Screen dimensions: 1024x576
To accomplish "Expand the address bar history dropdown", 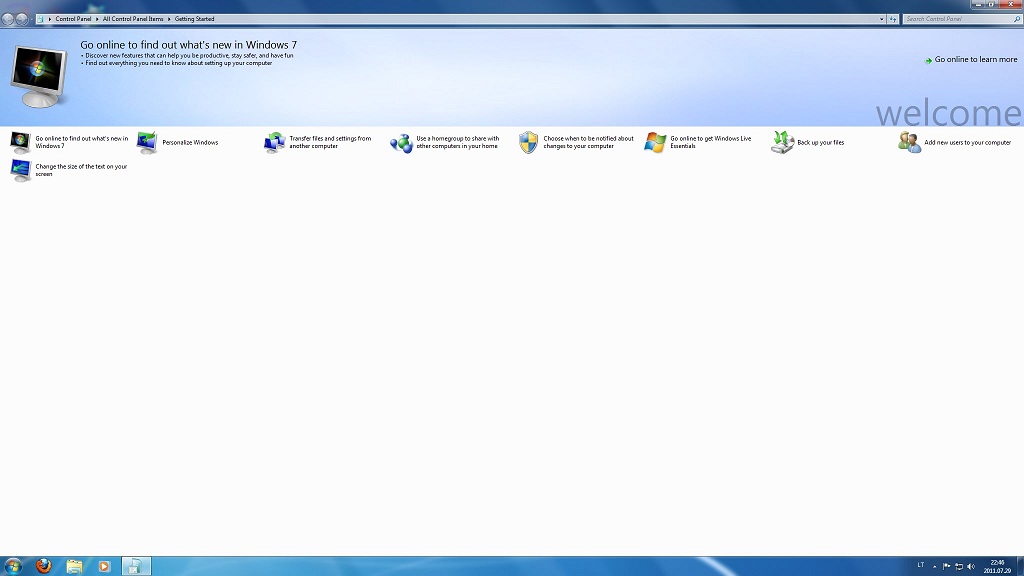I will tap(882, 19).
